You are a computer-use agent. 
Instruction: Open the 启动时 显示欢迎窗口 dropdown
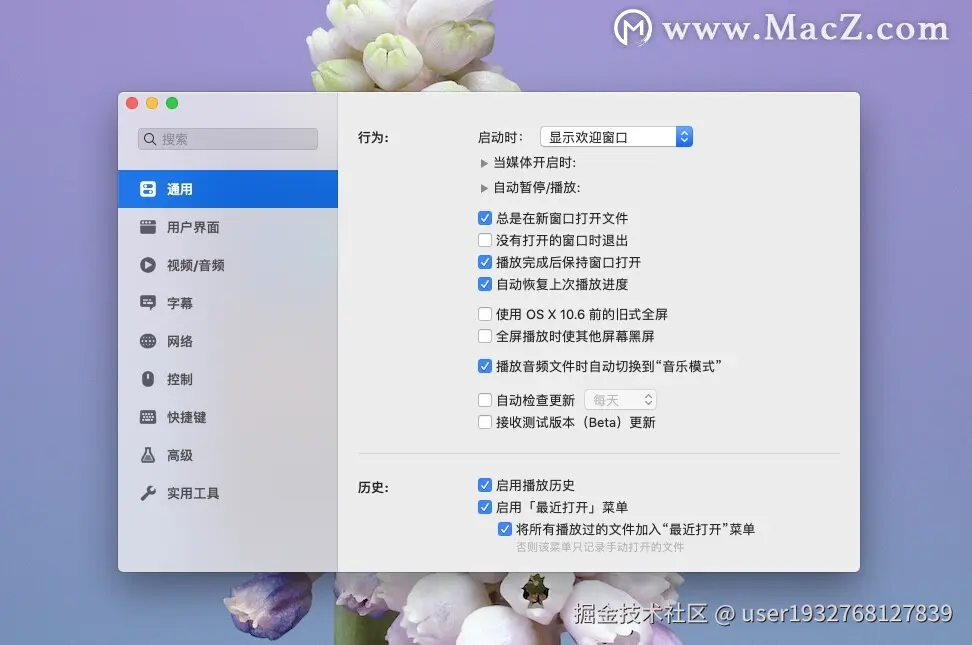point(616,137)
